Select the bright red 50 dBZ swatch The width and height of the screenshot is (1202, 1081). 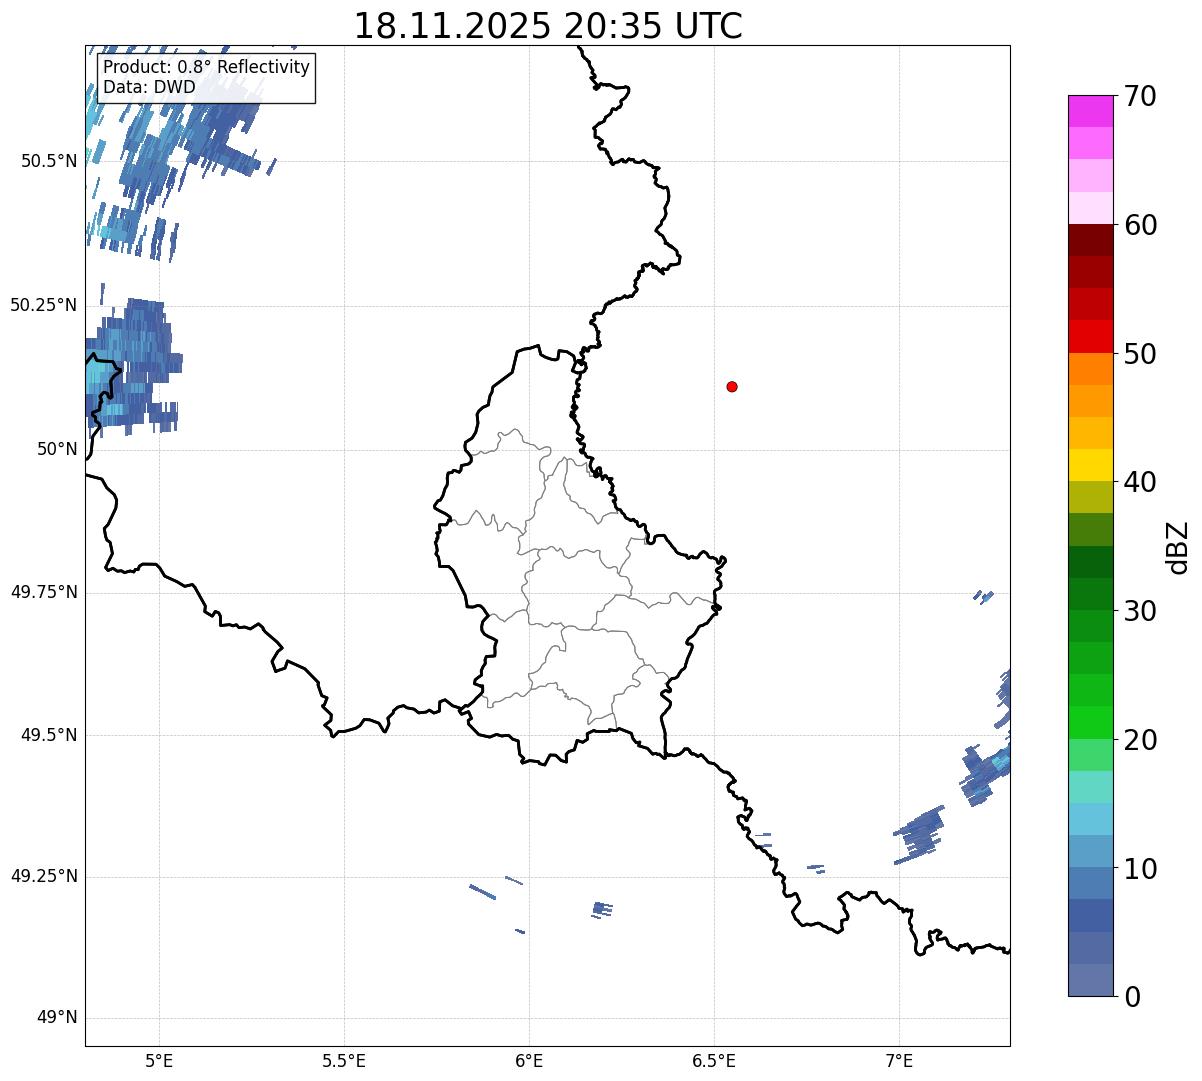1091,336
